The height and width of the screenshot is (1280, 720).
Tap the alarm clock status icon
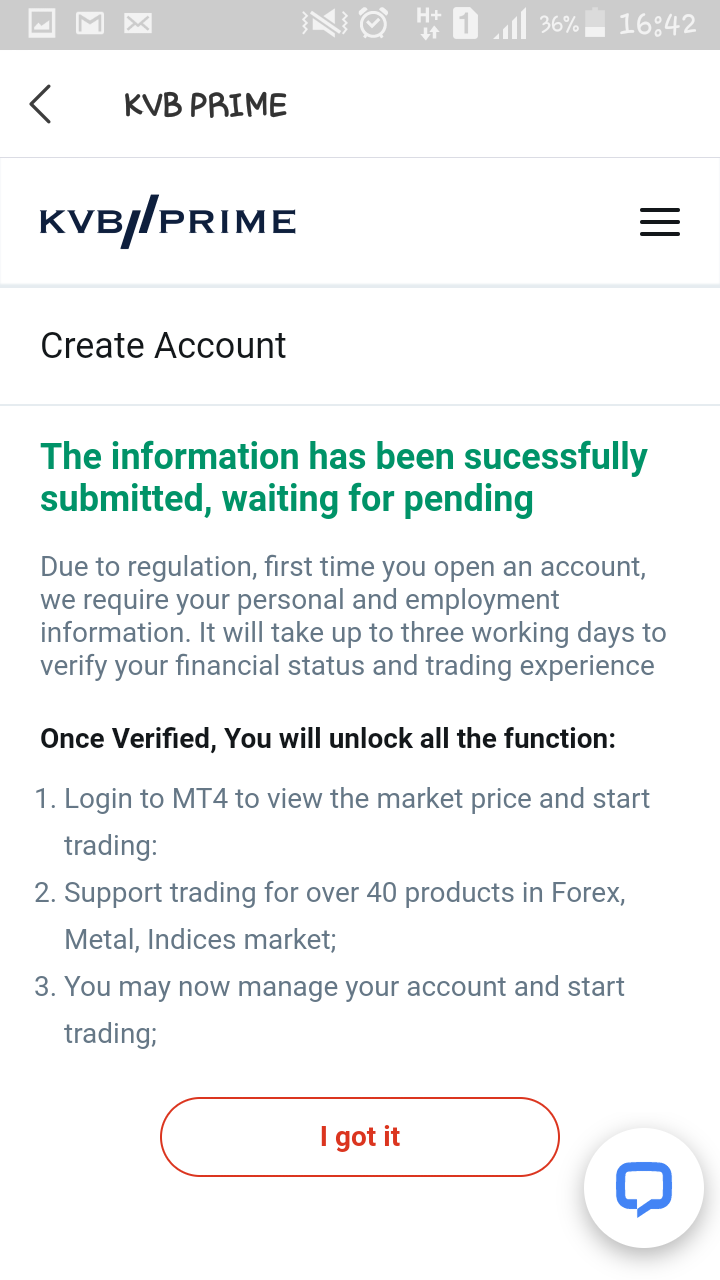point(374,23)
